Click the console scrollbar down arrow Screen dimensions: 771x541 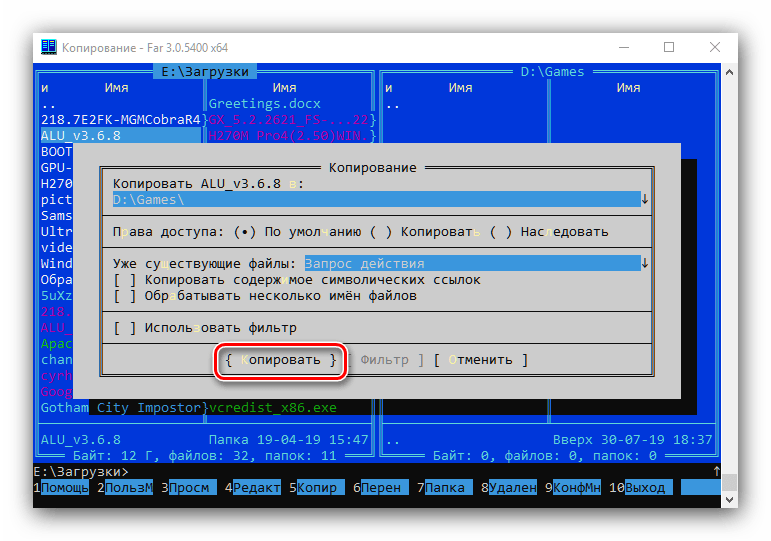[729, 500]
